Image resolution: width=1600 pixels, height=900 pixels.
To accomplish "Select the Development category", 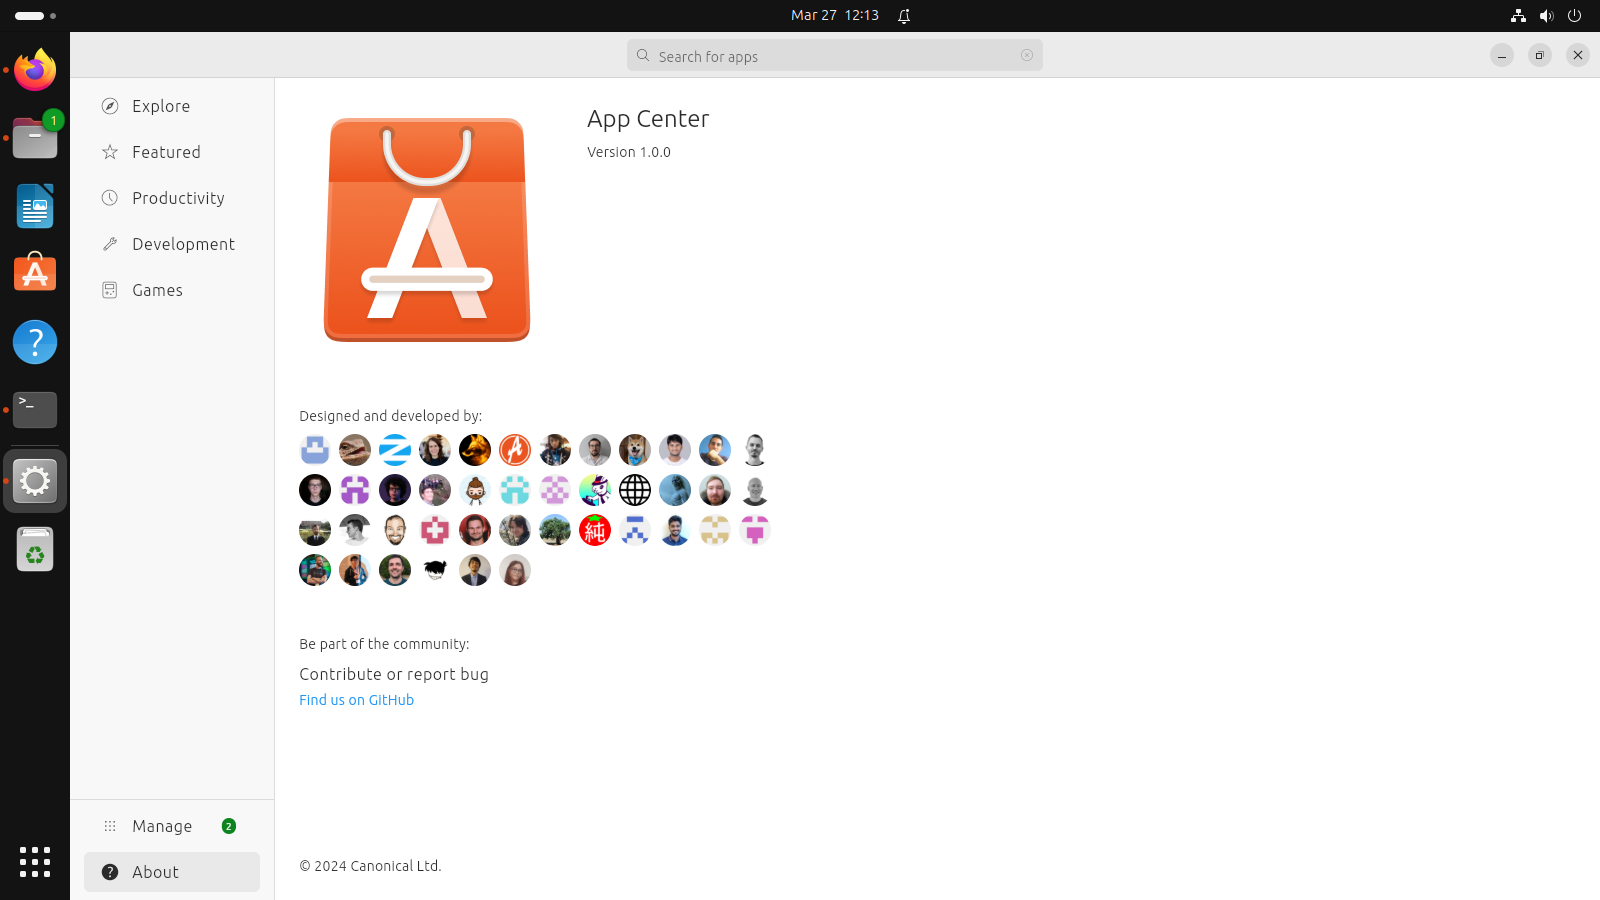I will 172,244.
